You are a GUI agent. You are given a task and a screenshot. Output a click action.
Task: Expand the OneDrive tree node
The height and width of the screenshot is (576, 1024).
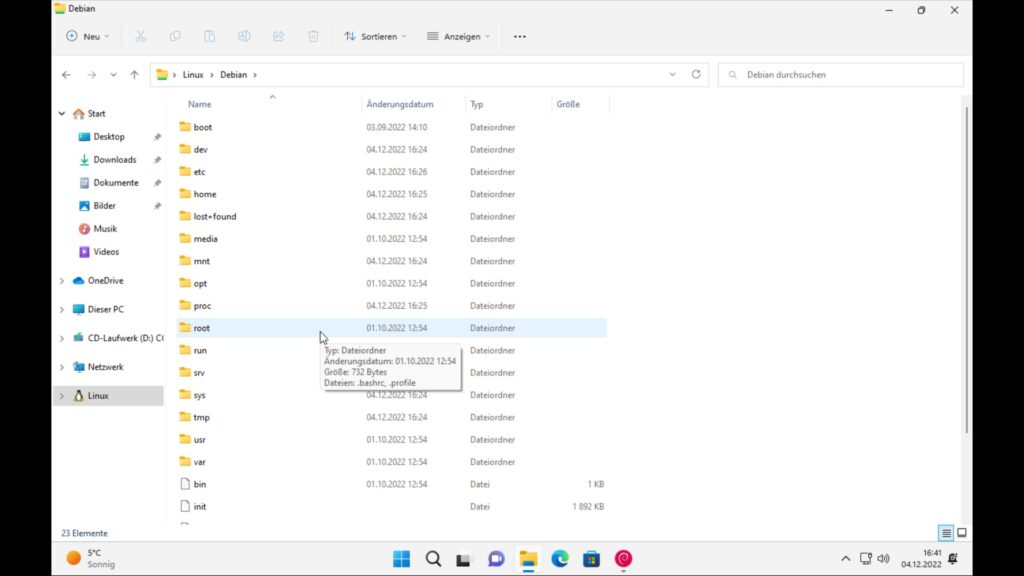pyautogui.click(x=62, y=281)
